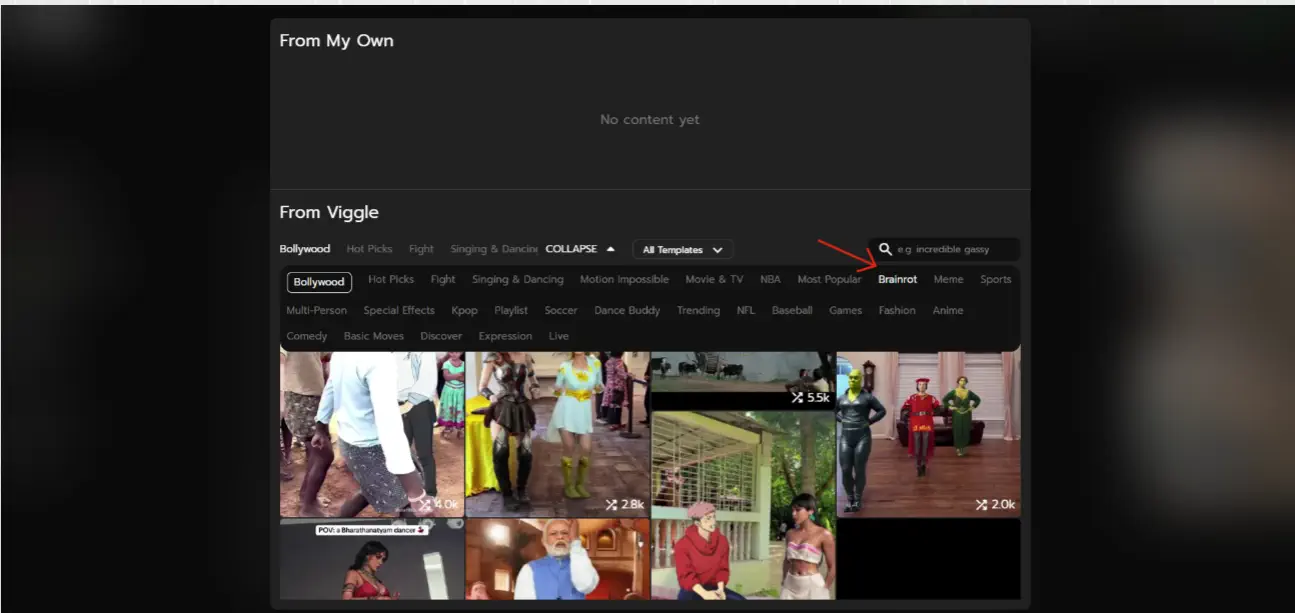The image size is (1295, 613).
Task: Select the Dance Buddy category
Action: [627, 310]
